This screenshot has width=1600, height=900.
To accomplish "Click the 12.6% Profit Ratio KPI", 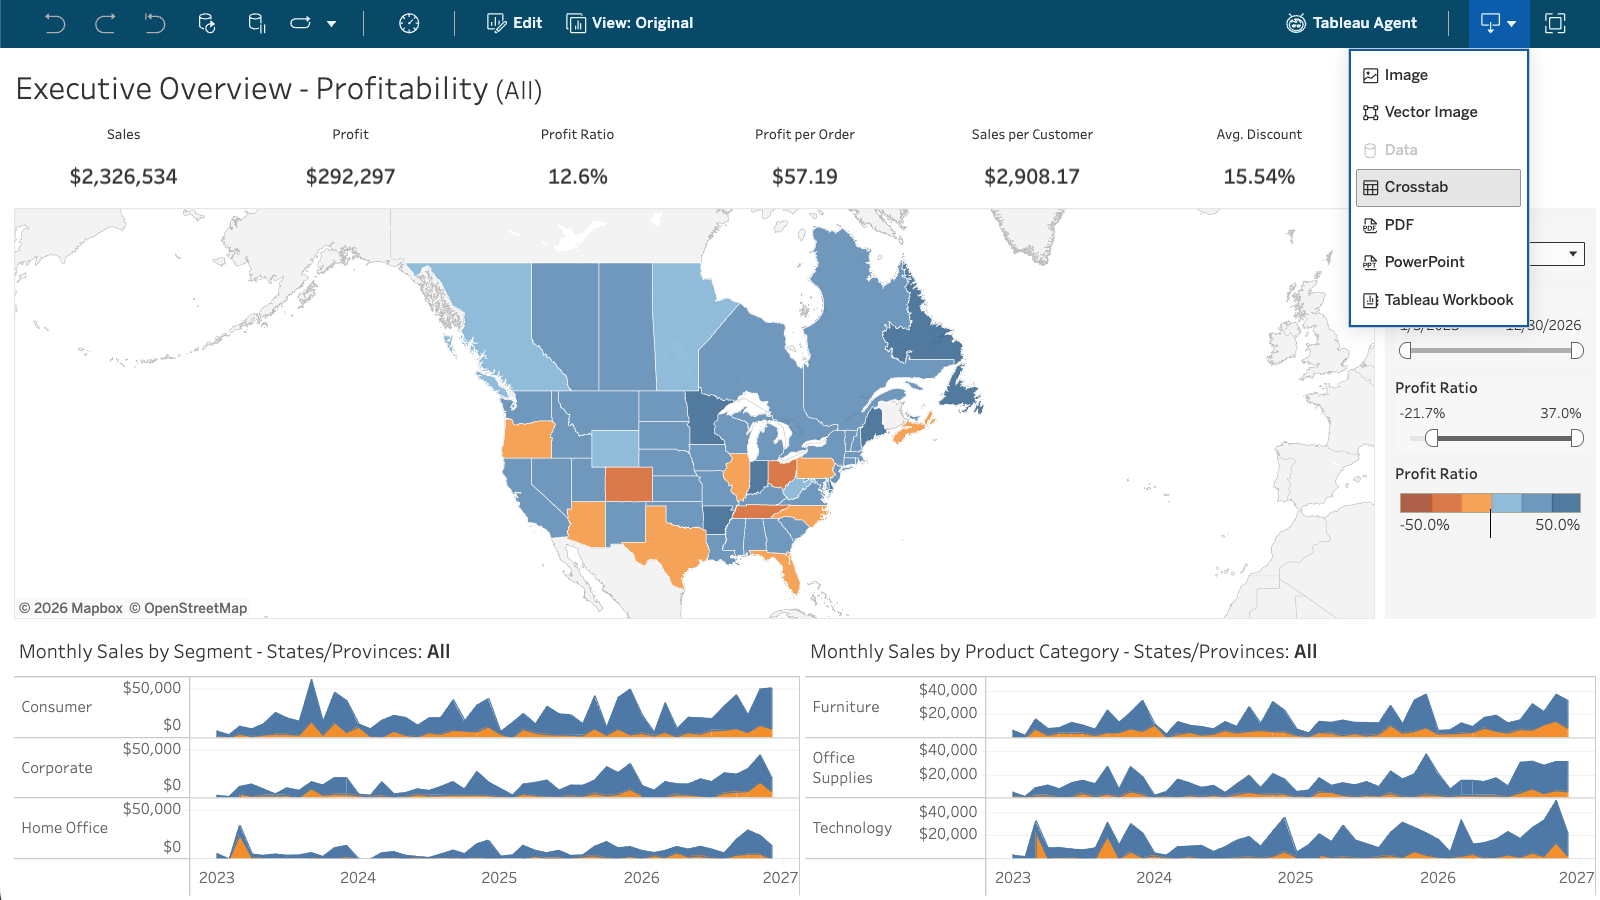I will [578, 177].
